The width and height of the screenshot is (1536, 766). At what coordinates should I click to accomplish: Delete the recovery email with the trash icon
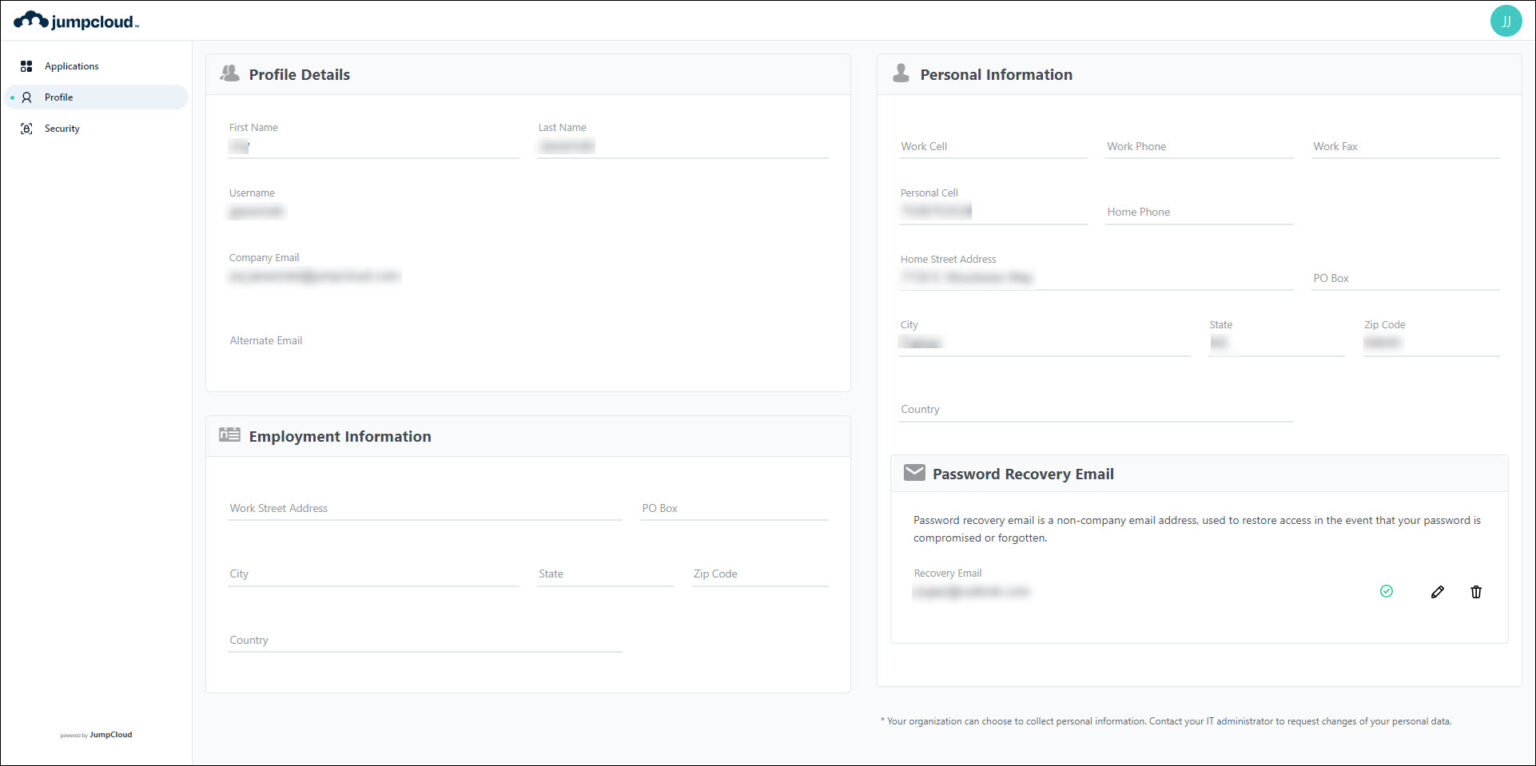coord(1476,592)
